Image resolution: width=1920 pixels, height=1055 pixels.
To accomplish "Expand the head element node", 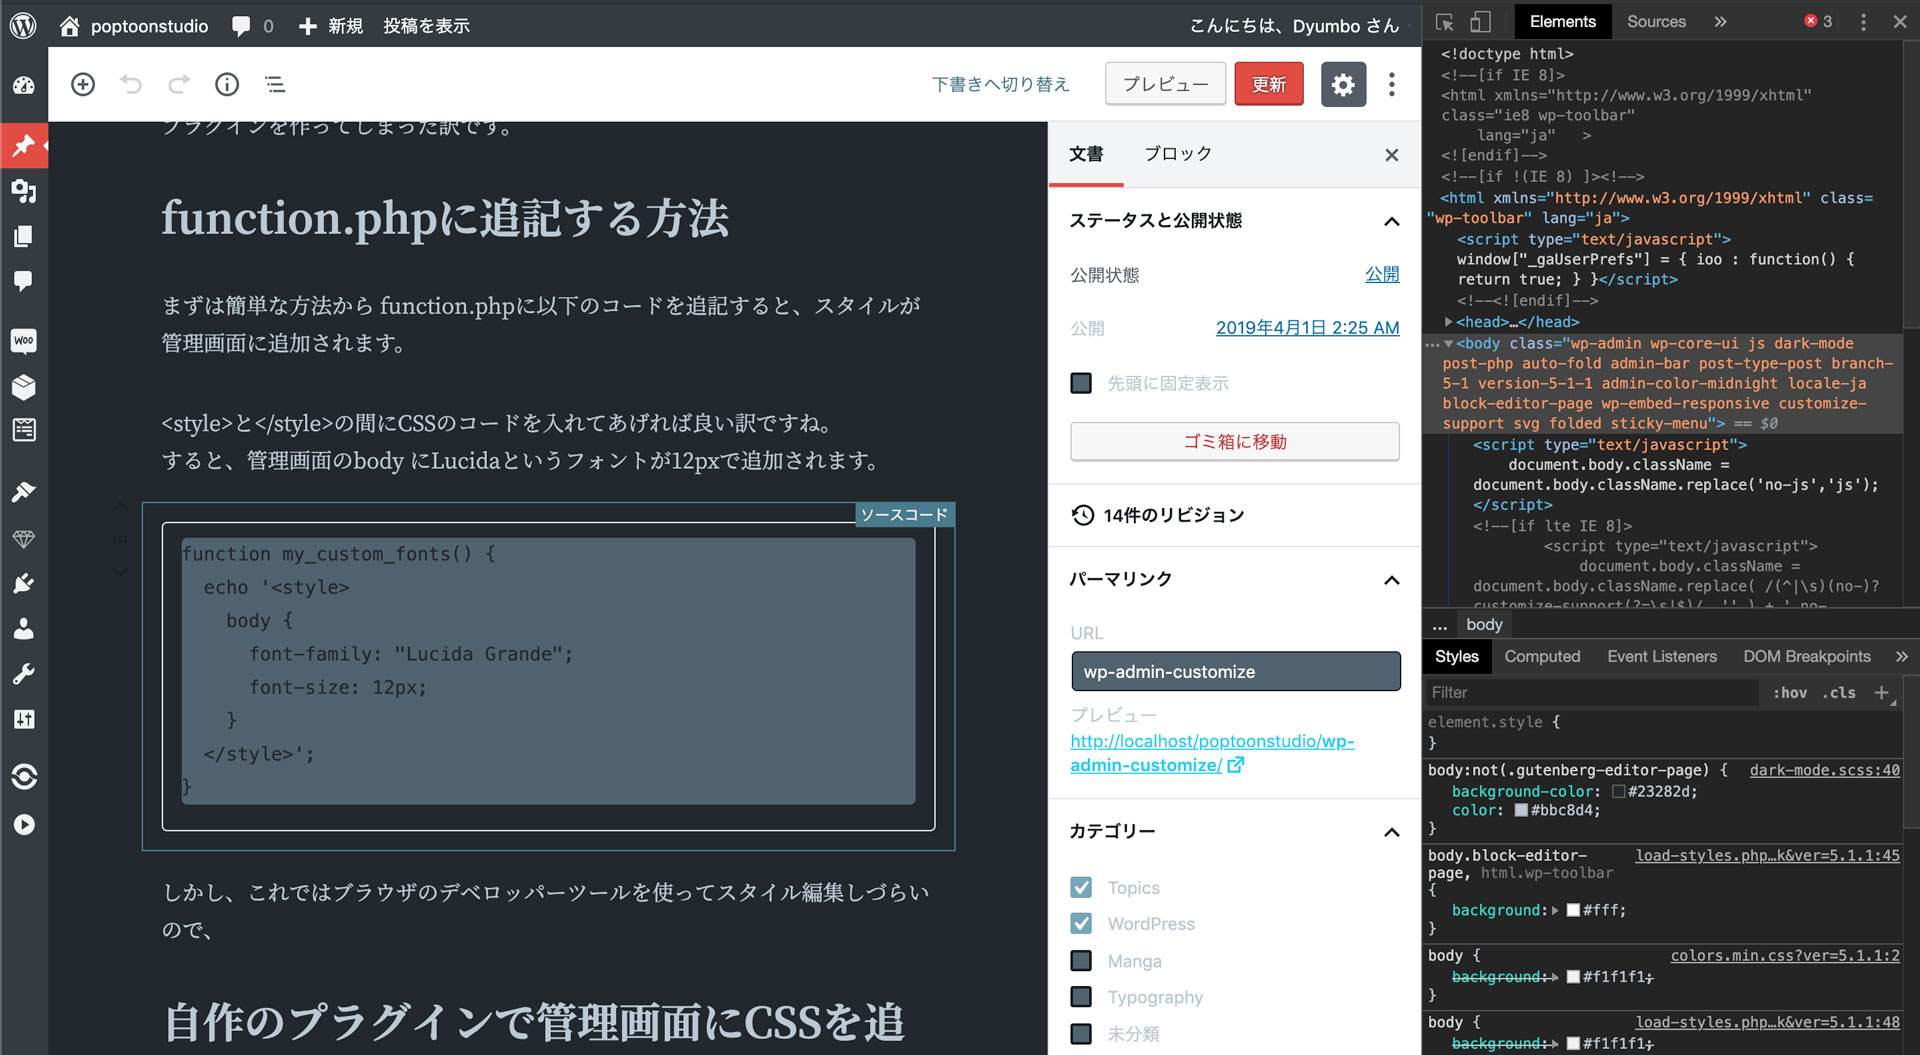I will click(1448, 322).
